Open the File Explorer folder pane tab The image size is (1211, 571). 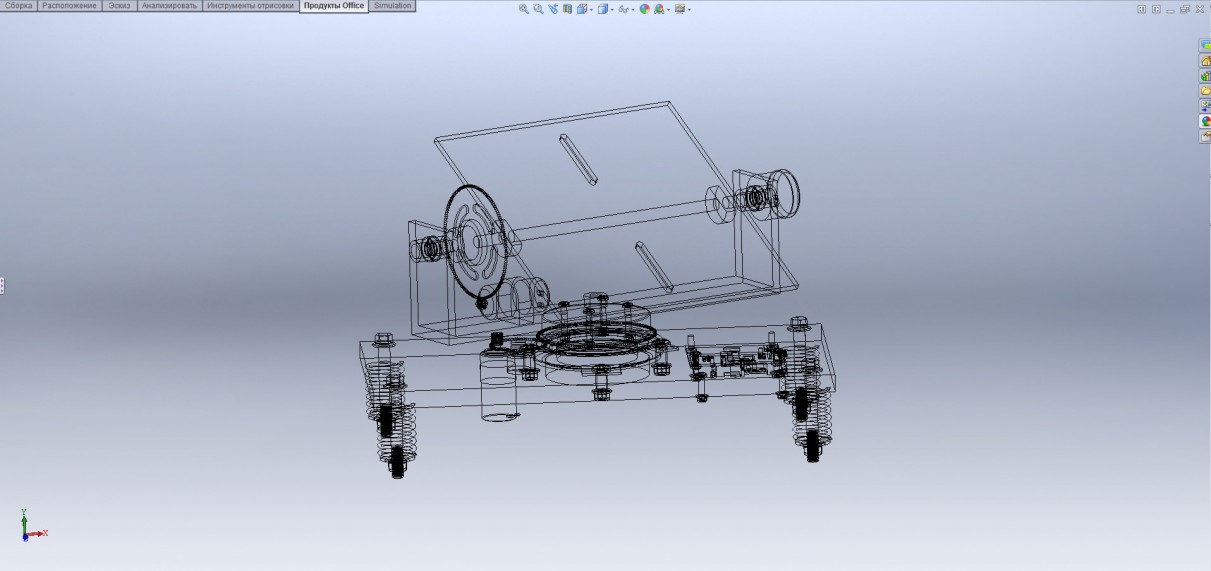coord(1205,91)
